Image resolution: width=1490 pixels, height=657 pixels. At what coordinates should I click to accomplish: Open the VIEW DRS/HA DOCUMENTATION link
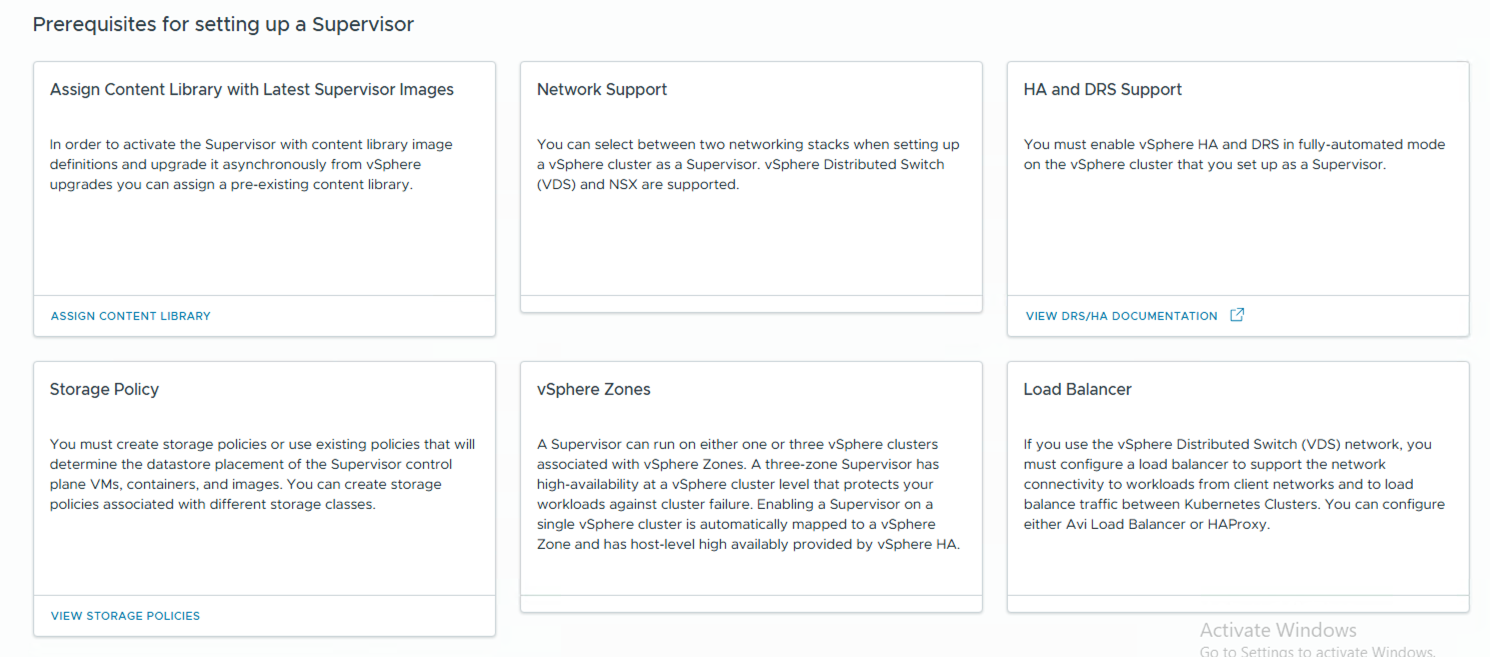click(1122, 316)
